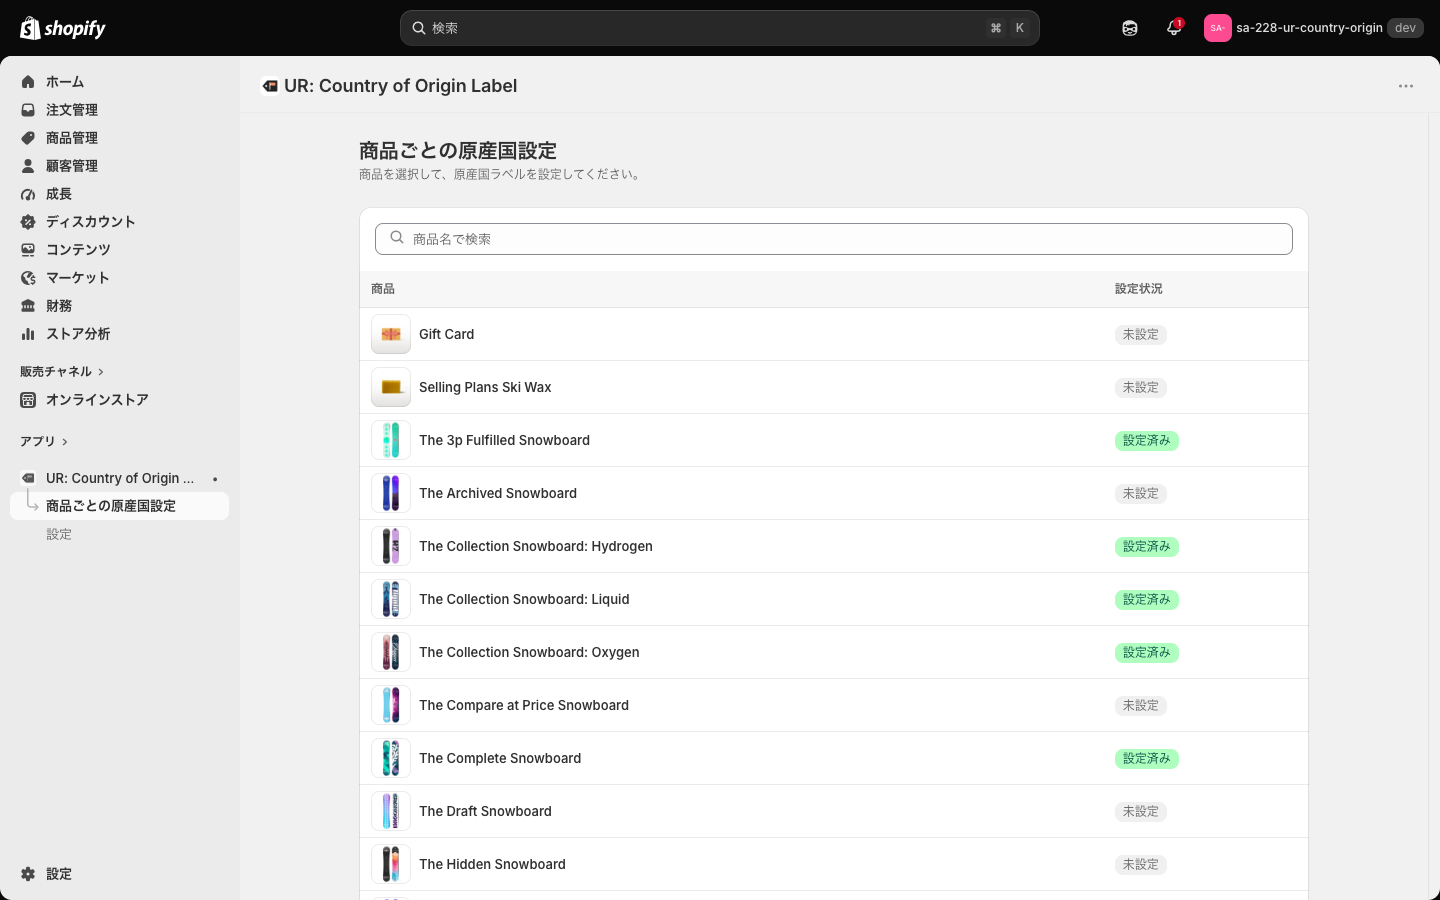Screen dimensions: 1440x900
Task: Open 商品管理 in the sidebar
Action: (120, 138)
